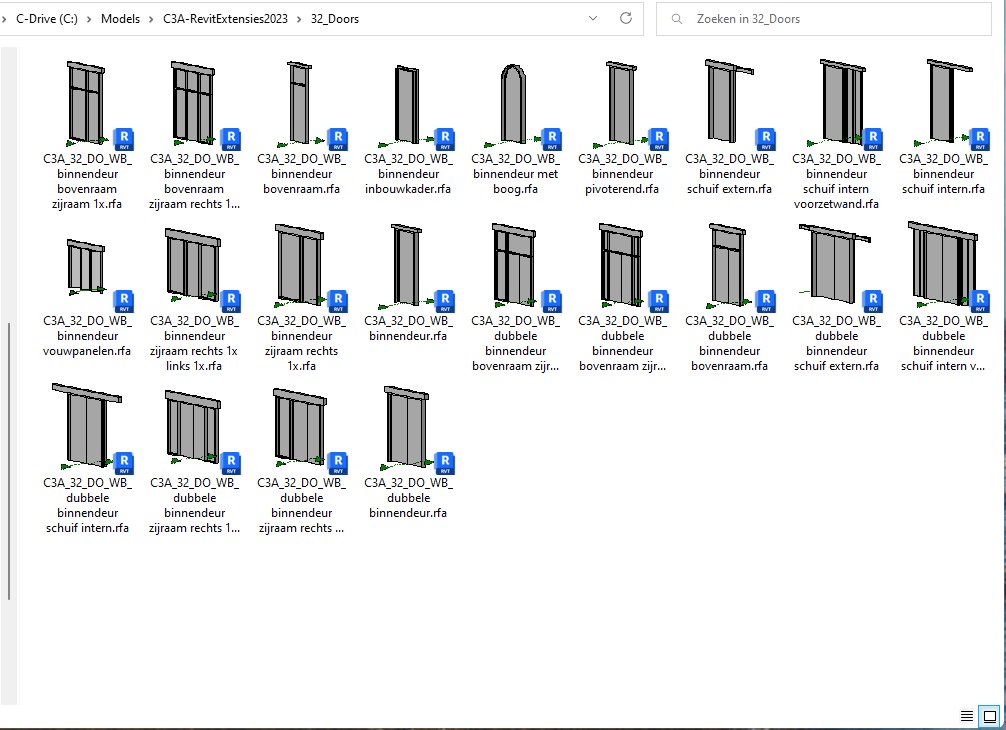Viewport: 1006px width, 730px height.
Task: Select binnendeur schuif intern voorzetwand.rfa file
Action: click(x=836, y=104)
